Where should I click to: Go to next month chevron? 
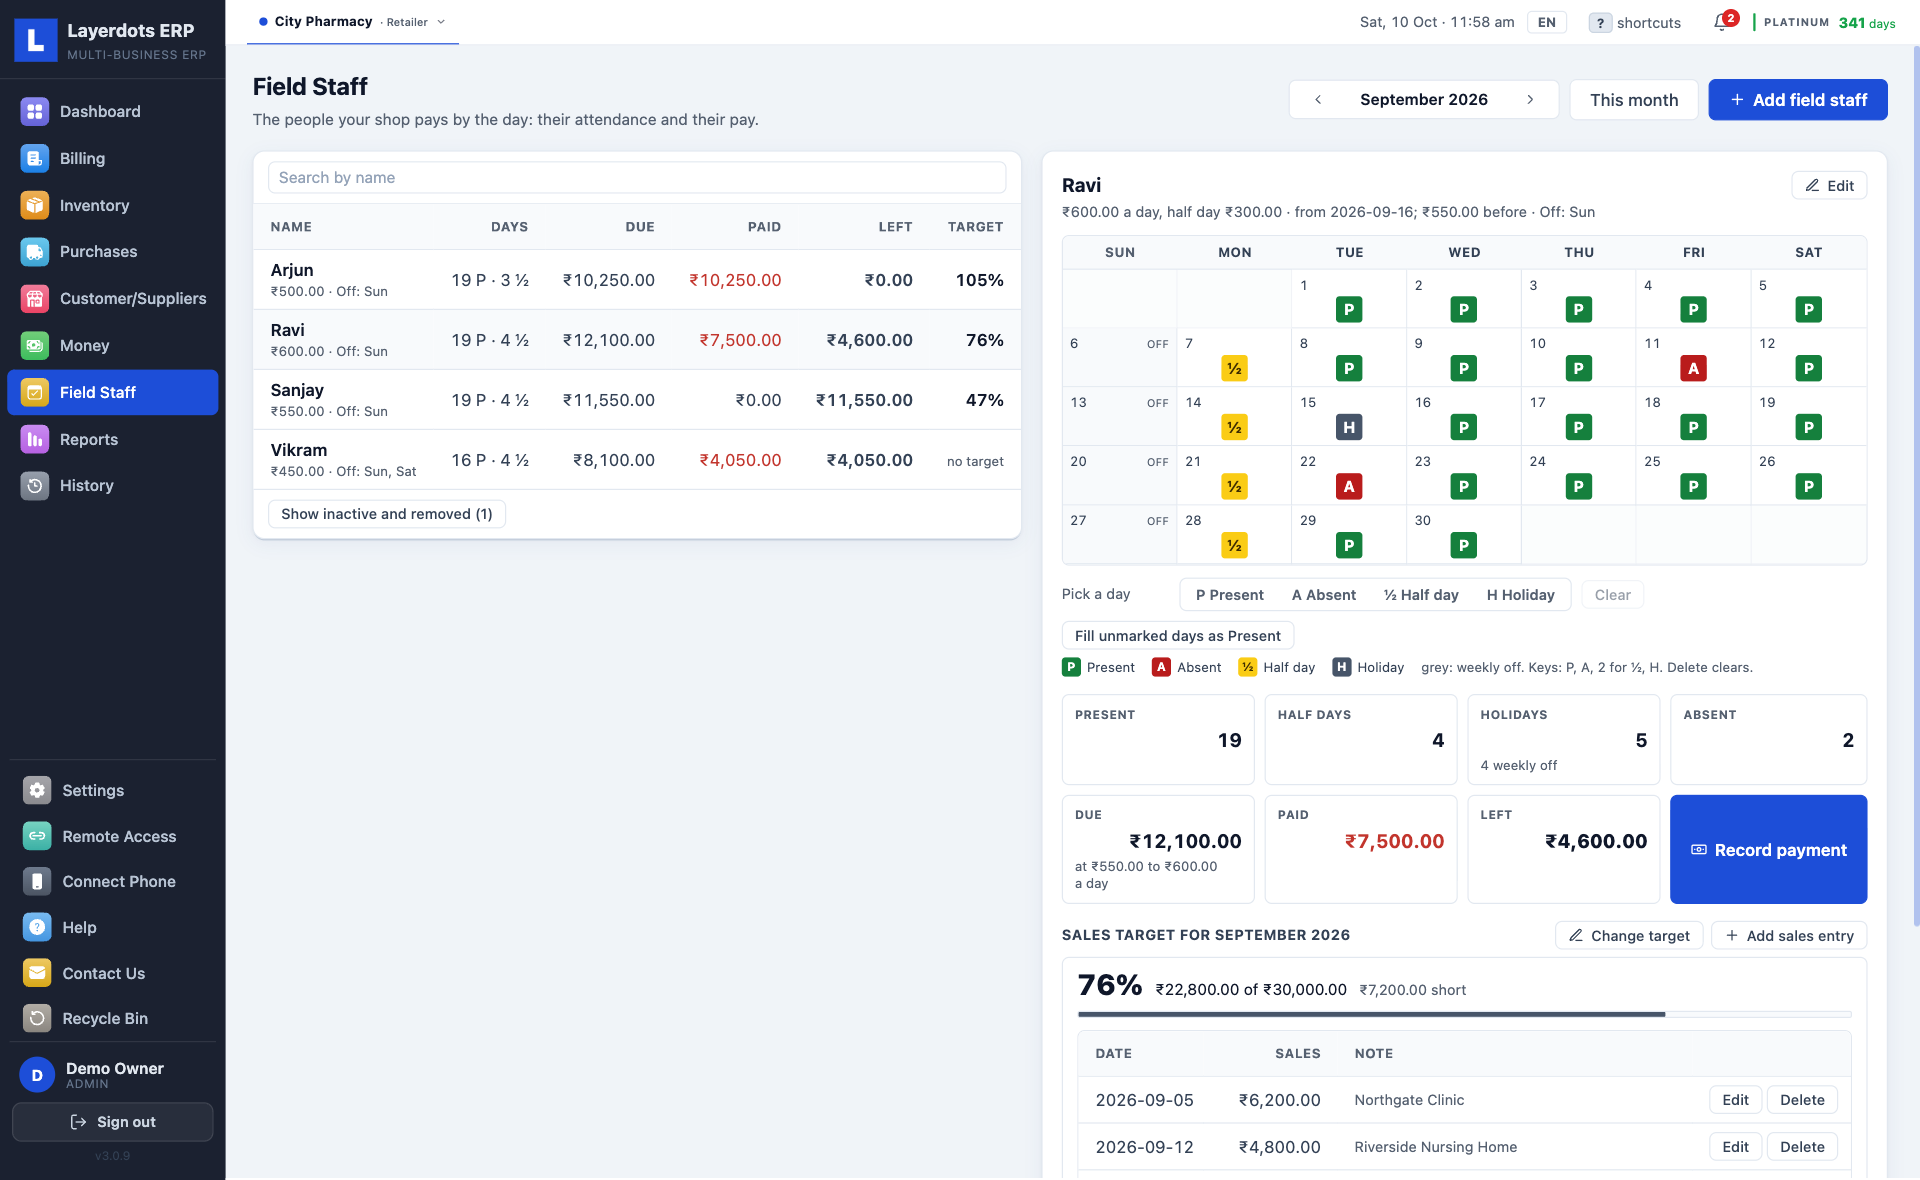point(1530,100)
